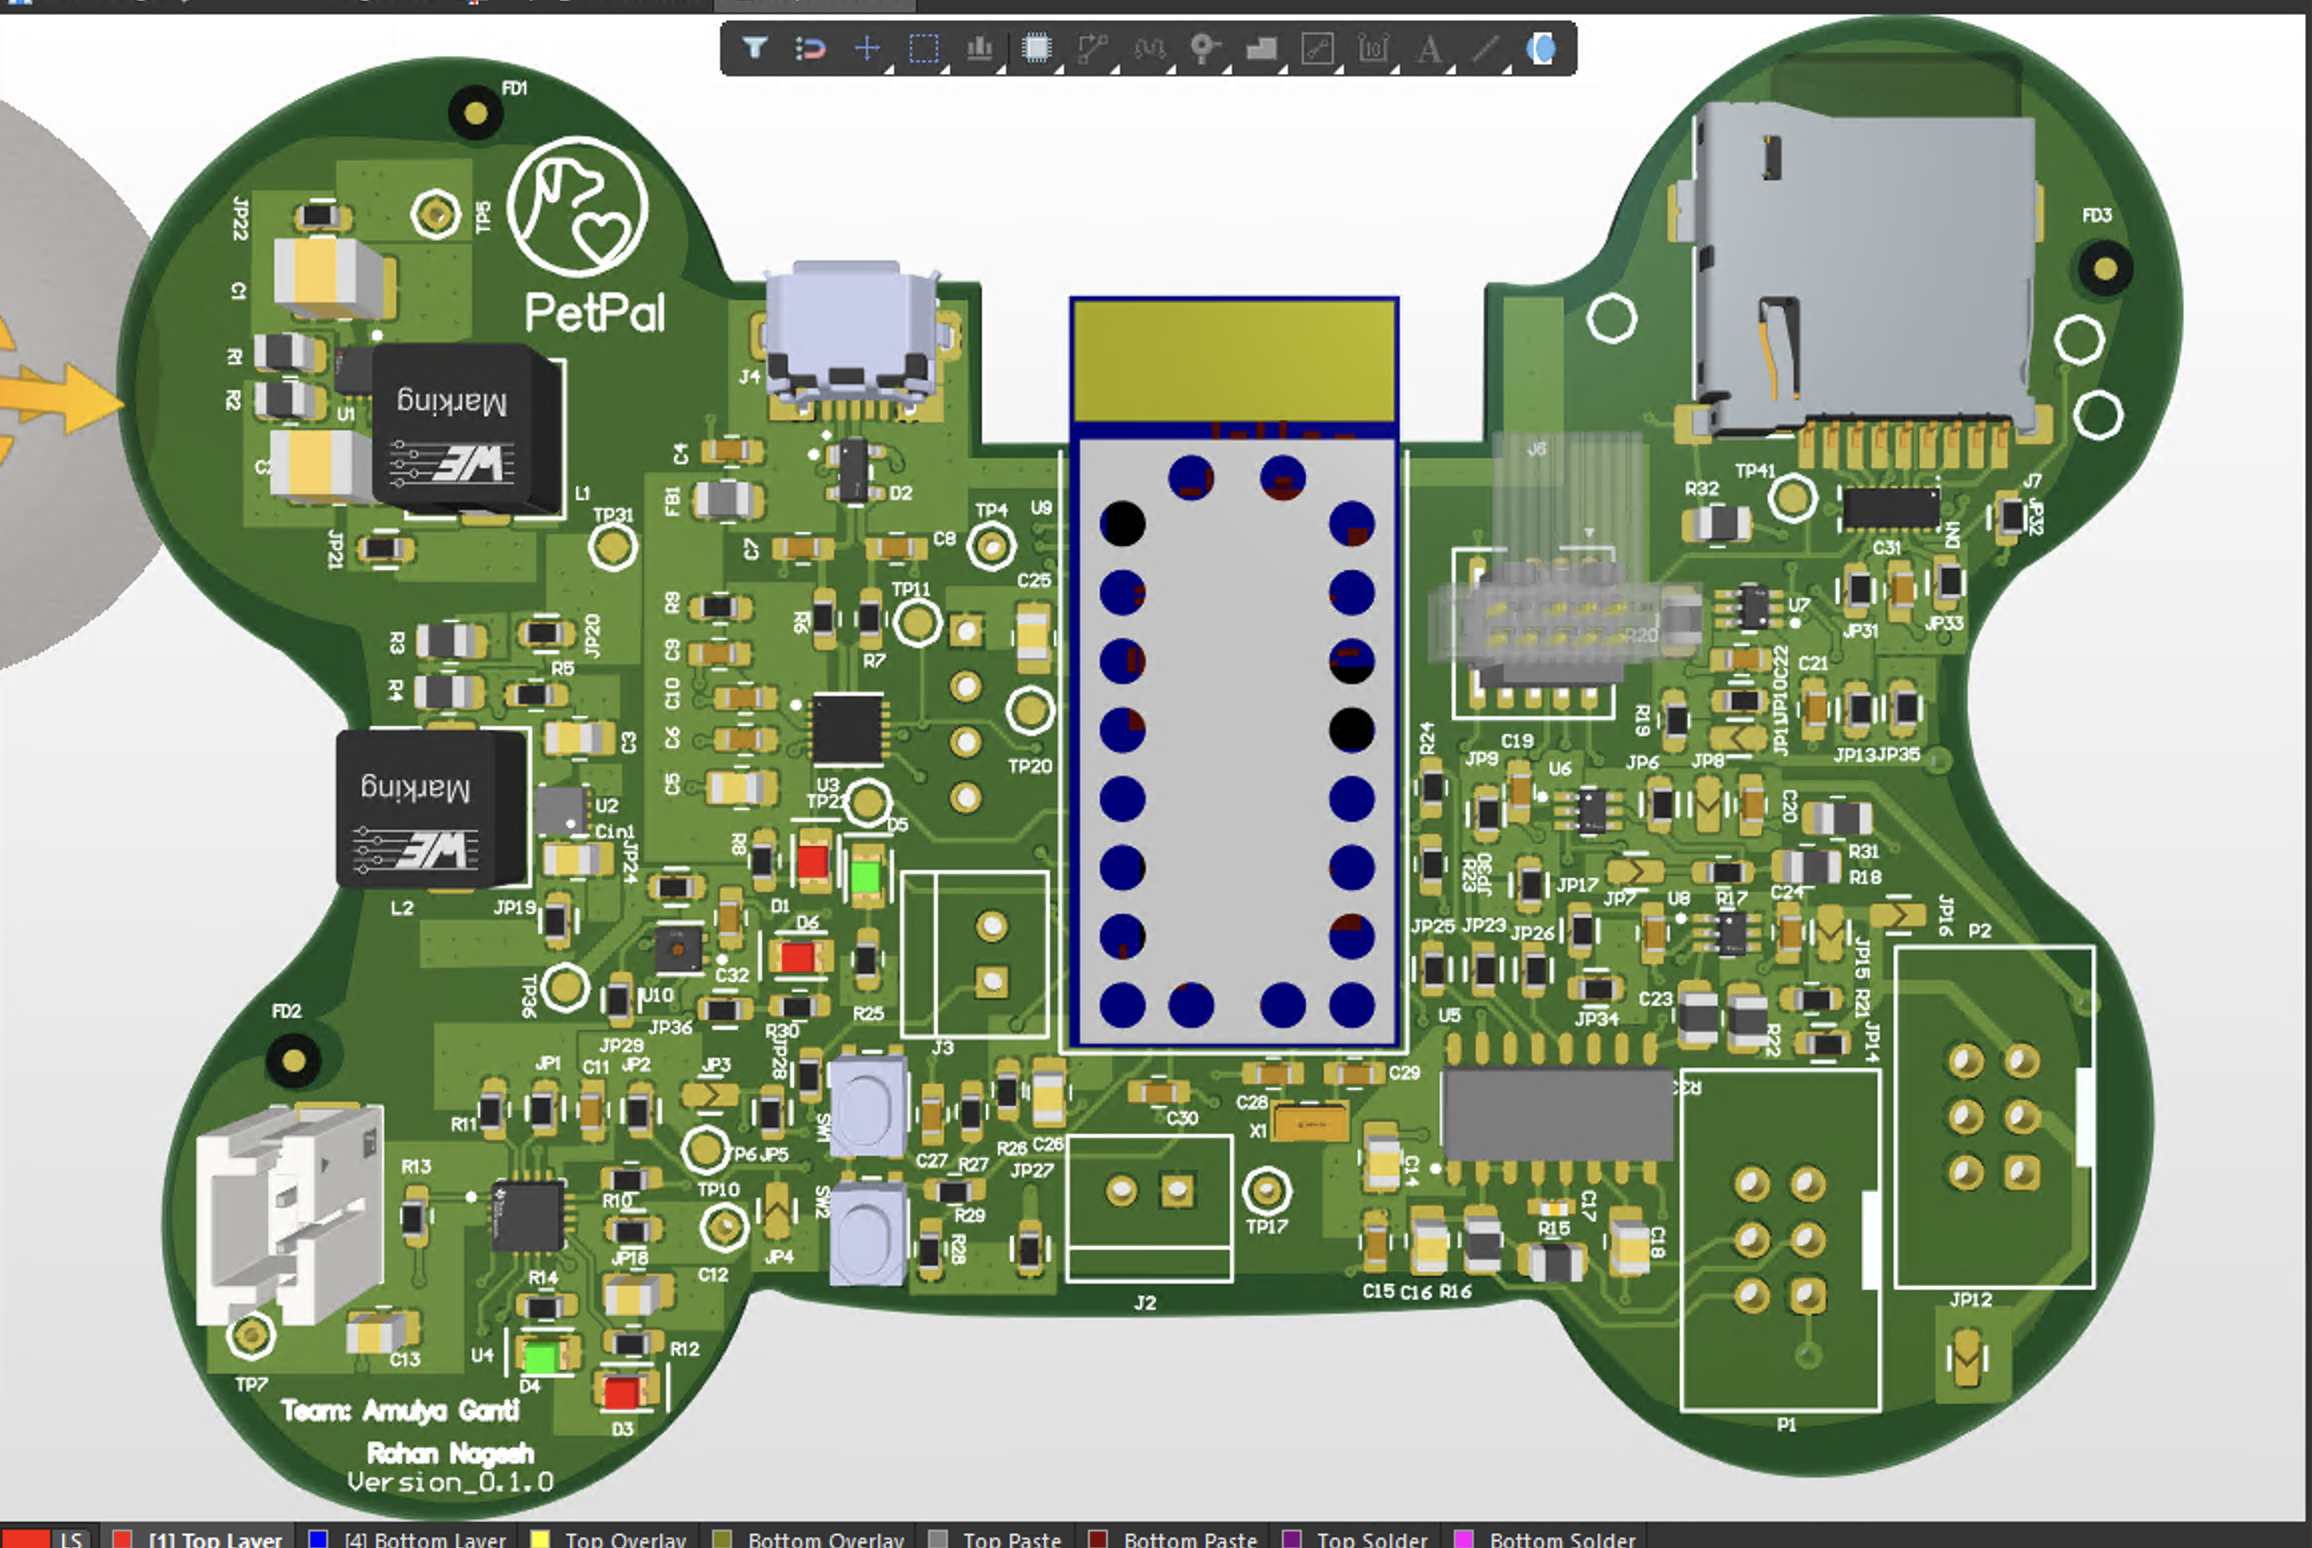The image size is (2312, 1548).
Task: Select the red LED D6
Action: 798,956
